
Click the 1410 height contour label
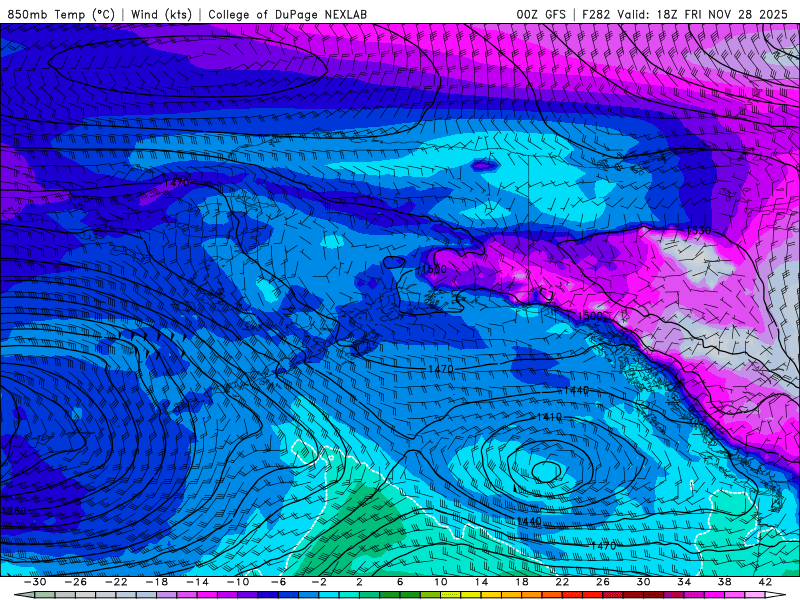[x=549, y=417]
